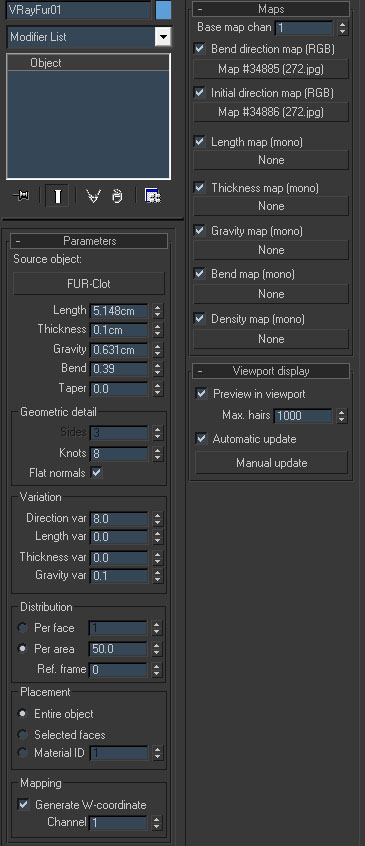Open Configure Modifier Sets icon
365x846 pixels.
(x=153, y=196)
